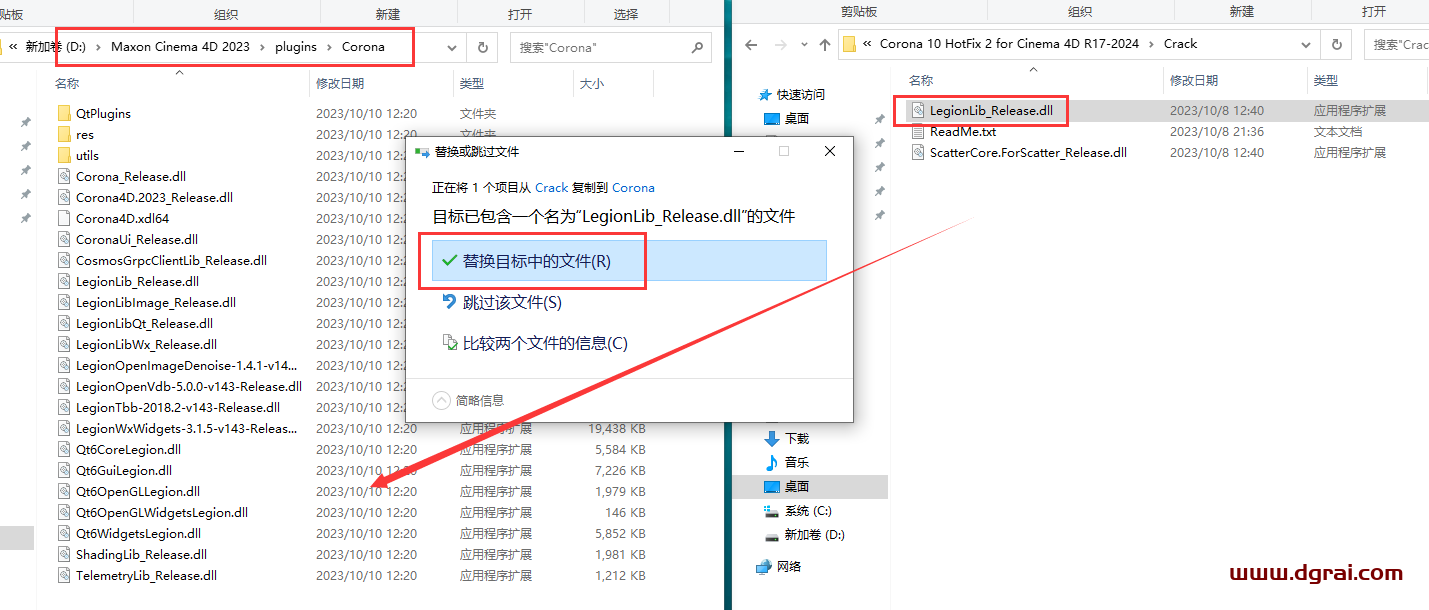Select Corona4D.xdl64 file icon
This screenshot has width=1429, height=610.
[64, 218]
